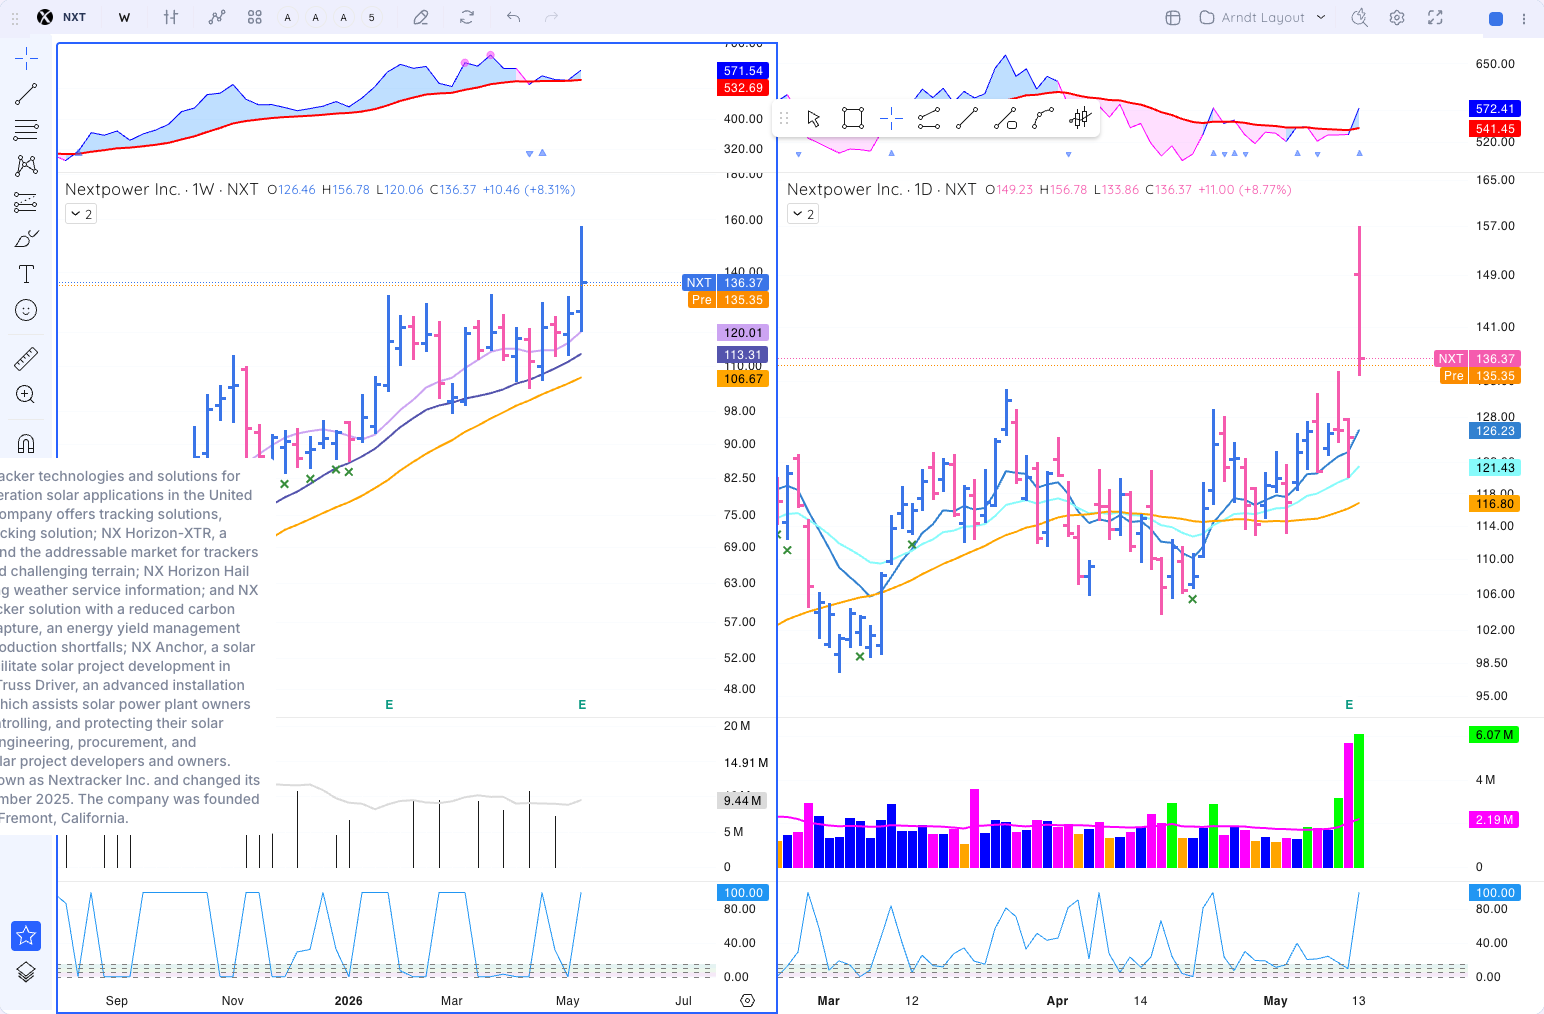The width and height of the screenshot is (1544, 1014).
Task: Click the weekly NXT 136.37 price label
Action: [726, 283]
